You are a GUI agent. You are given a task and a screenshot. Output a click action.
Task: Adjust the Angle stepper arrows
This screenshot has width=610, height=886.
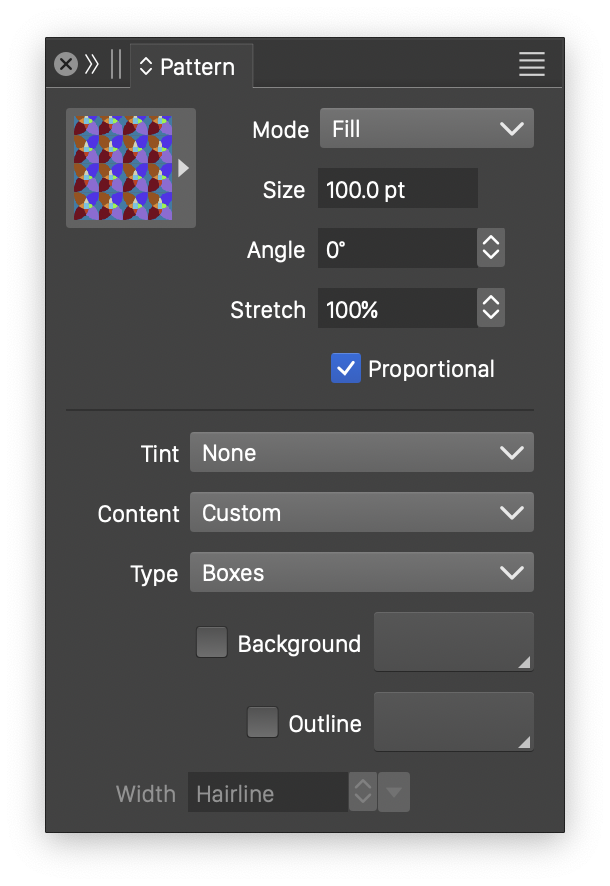490,249
